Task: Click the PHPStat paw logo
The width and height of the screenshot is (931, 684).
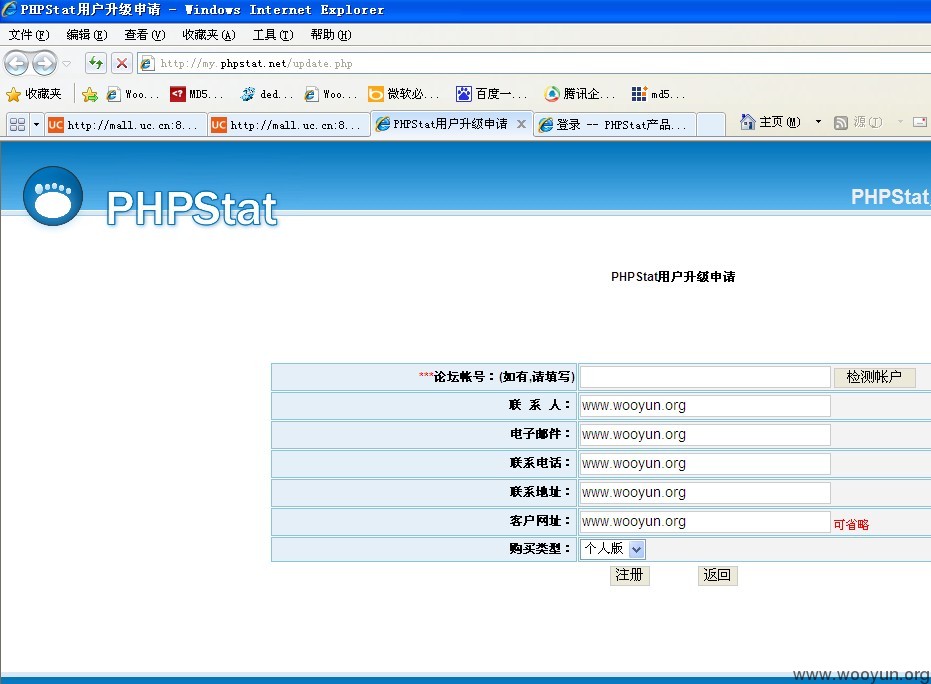Action: pyautogui.click(x=53, y=197)
